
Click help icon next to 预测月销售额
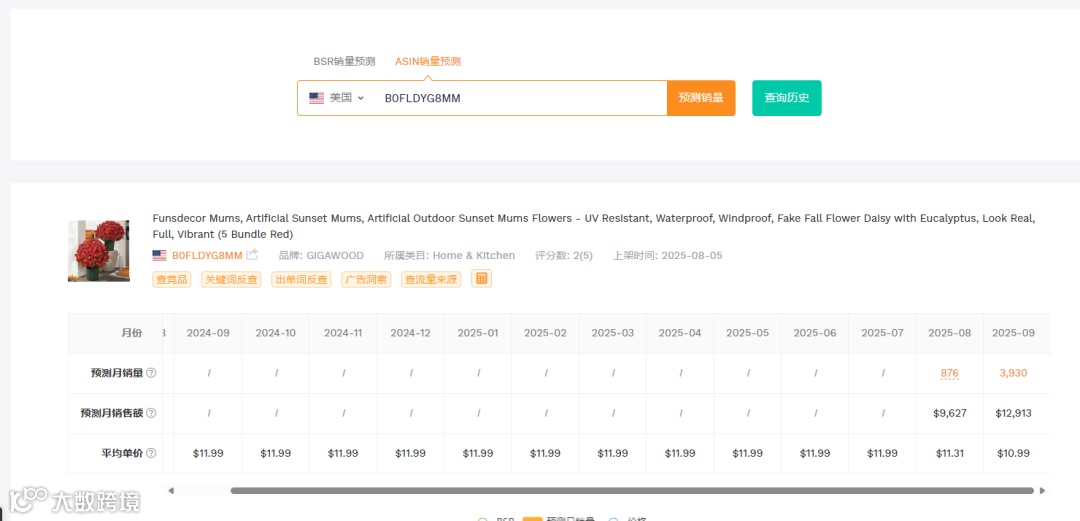pyautogui.click(x=152, y=413)
